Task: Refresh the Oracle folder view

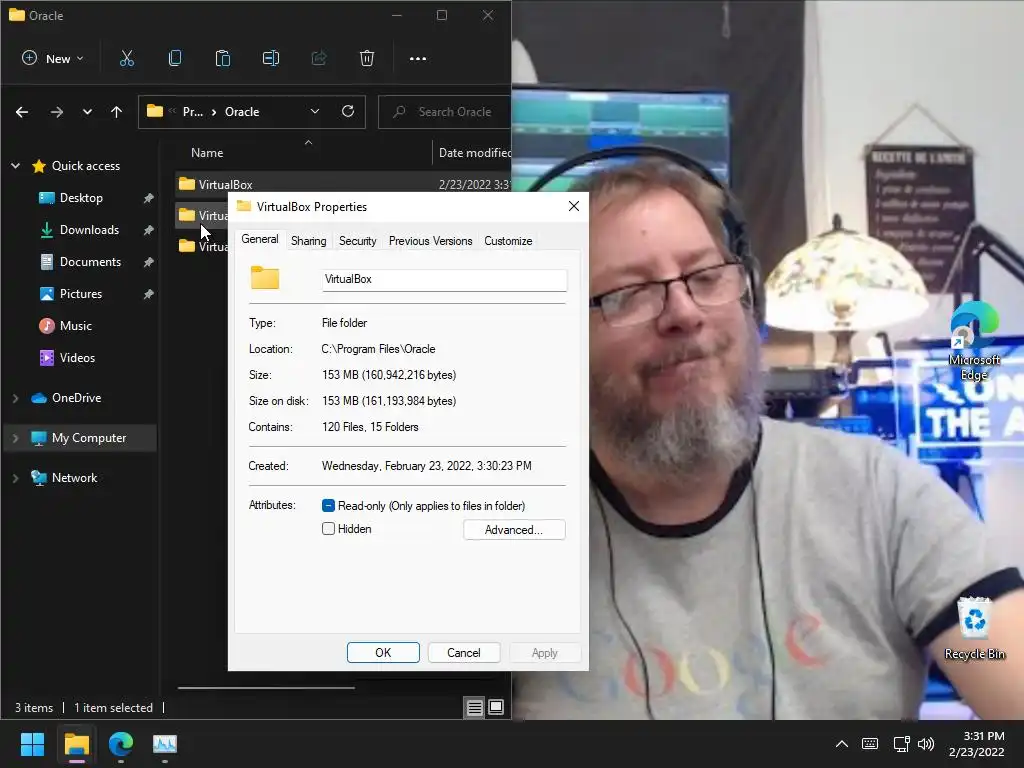Action: [x=348, y=112]
